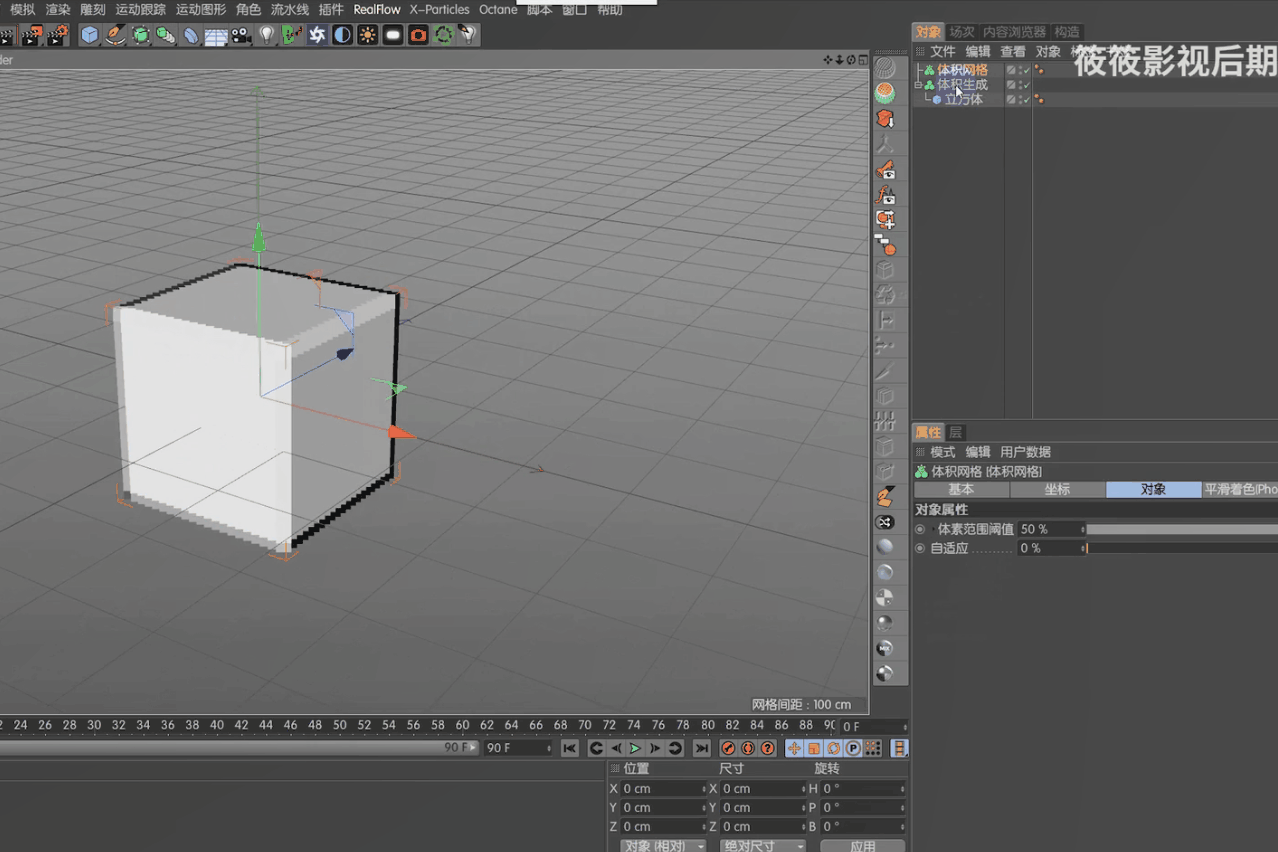
Task: Switch to the 内容浏览器 tab
Action: [x=1013, y=32]
